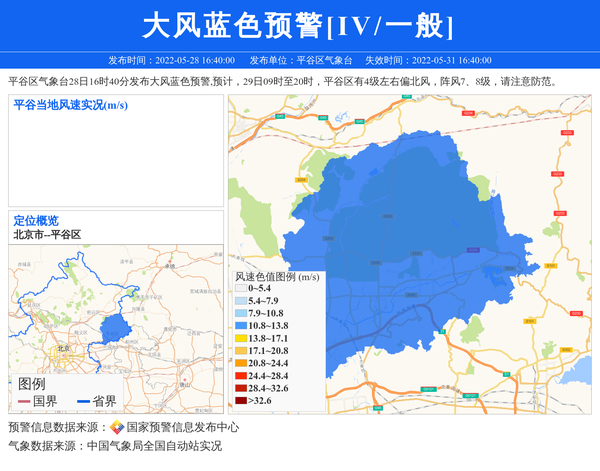This screenshot has height=471, width=600.
Task: Click the 大风蓝色预警 title banner
Action: (299, 25)
